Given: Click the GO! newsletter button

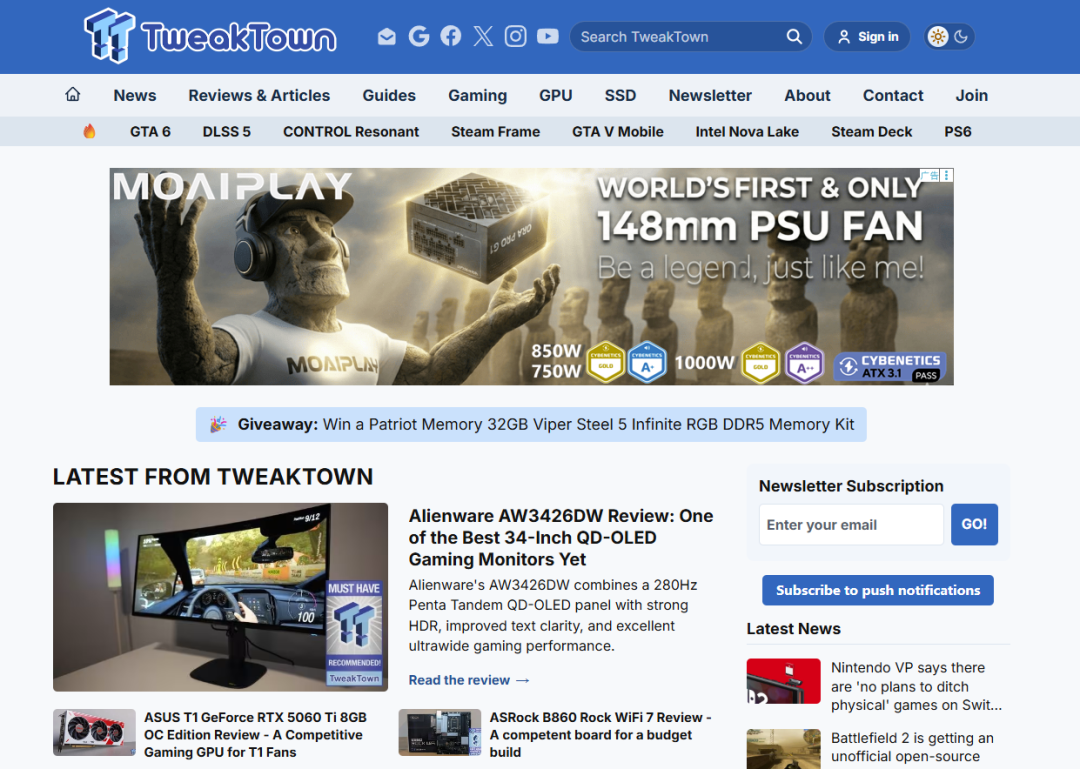Looking at the screenshot, I should point(974,524).
